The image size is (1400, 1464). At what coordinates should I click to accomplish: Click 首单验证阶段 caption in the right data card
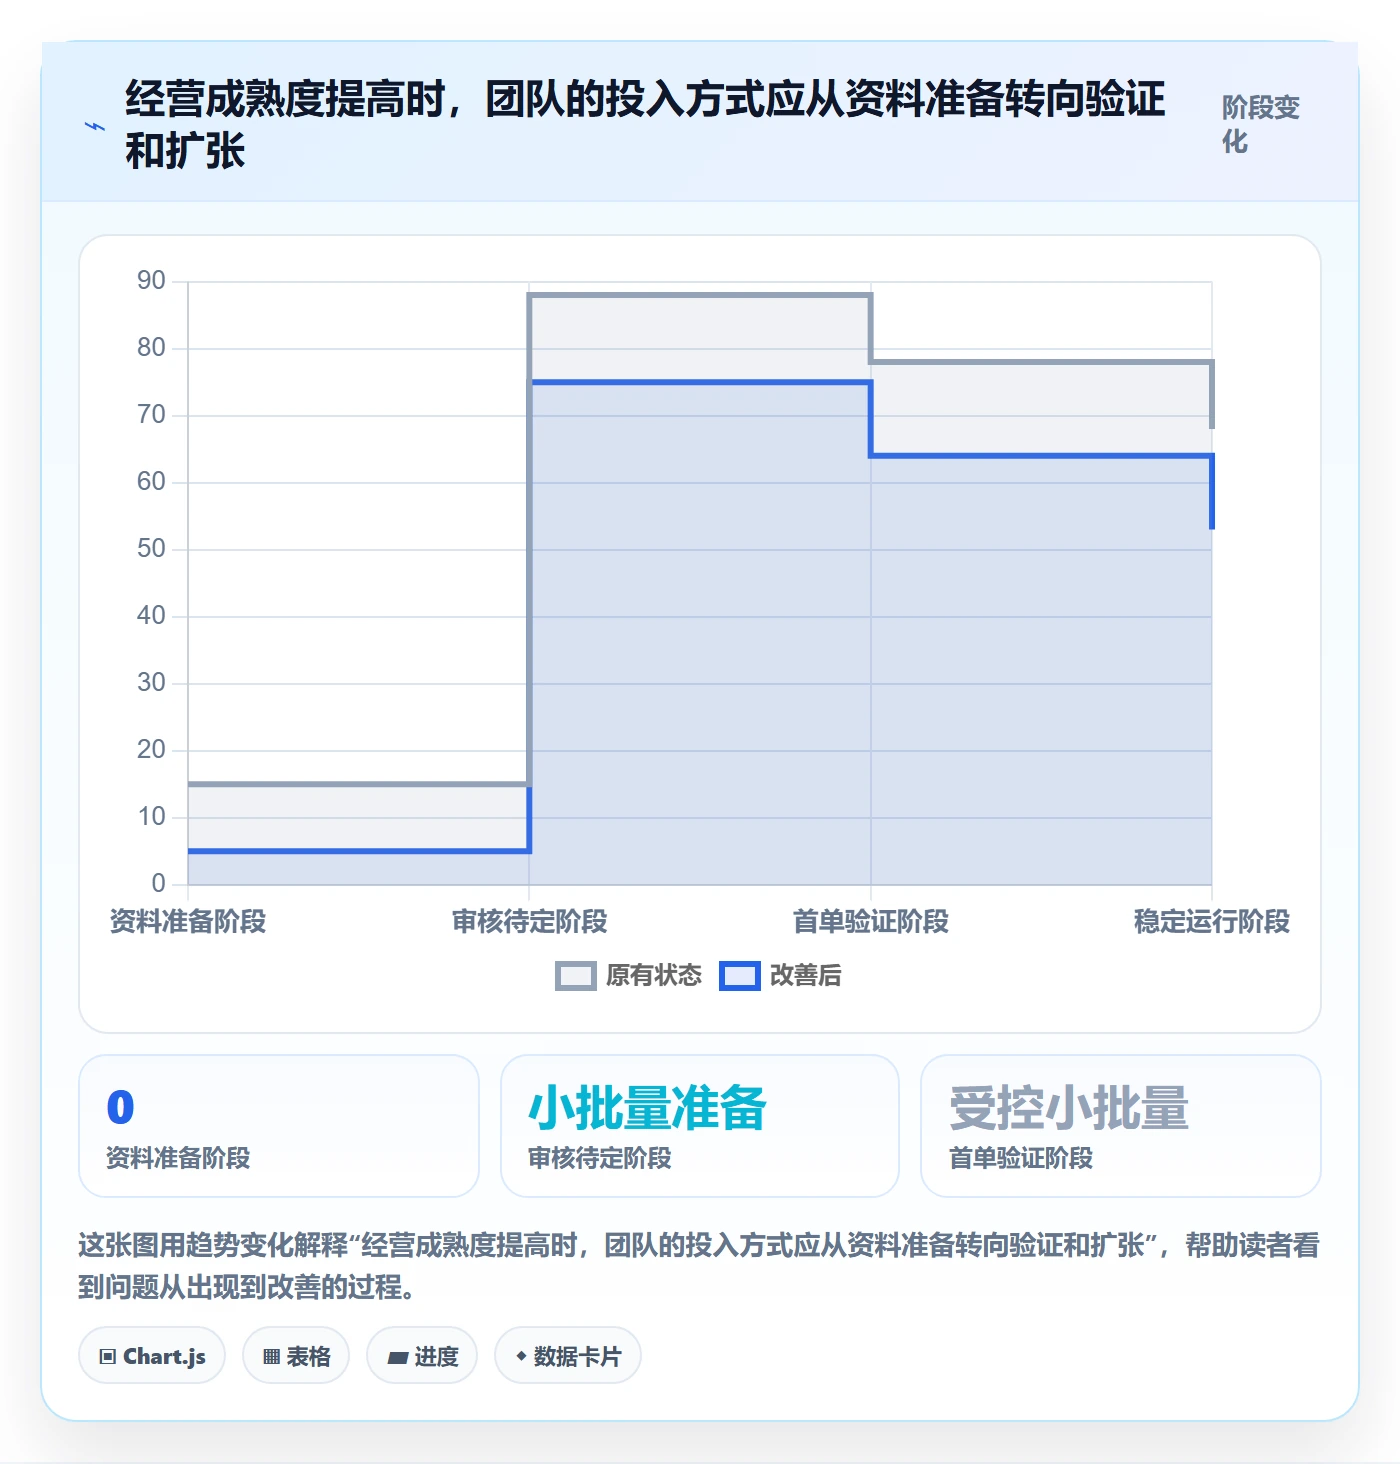pyautogui.click(x=1021, y=1158)
